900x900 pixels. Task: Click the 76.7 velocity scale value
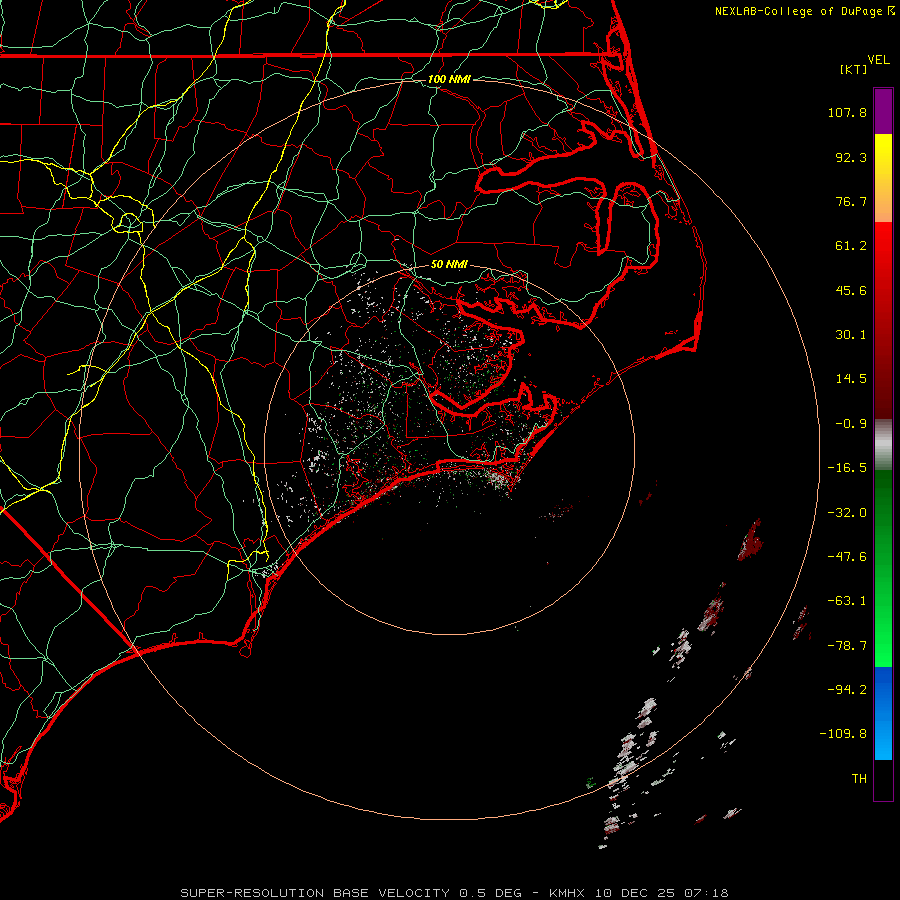851,201
